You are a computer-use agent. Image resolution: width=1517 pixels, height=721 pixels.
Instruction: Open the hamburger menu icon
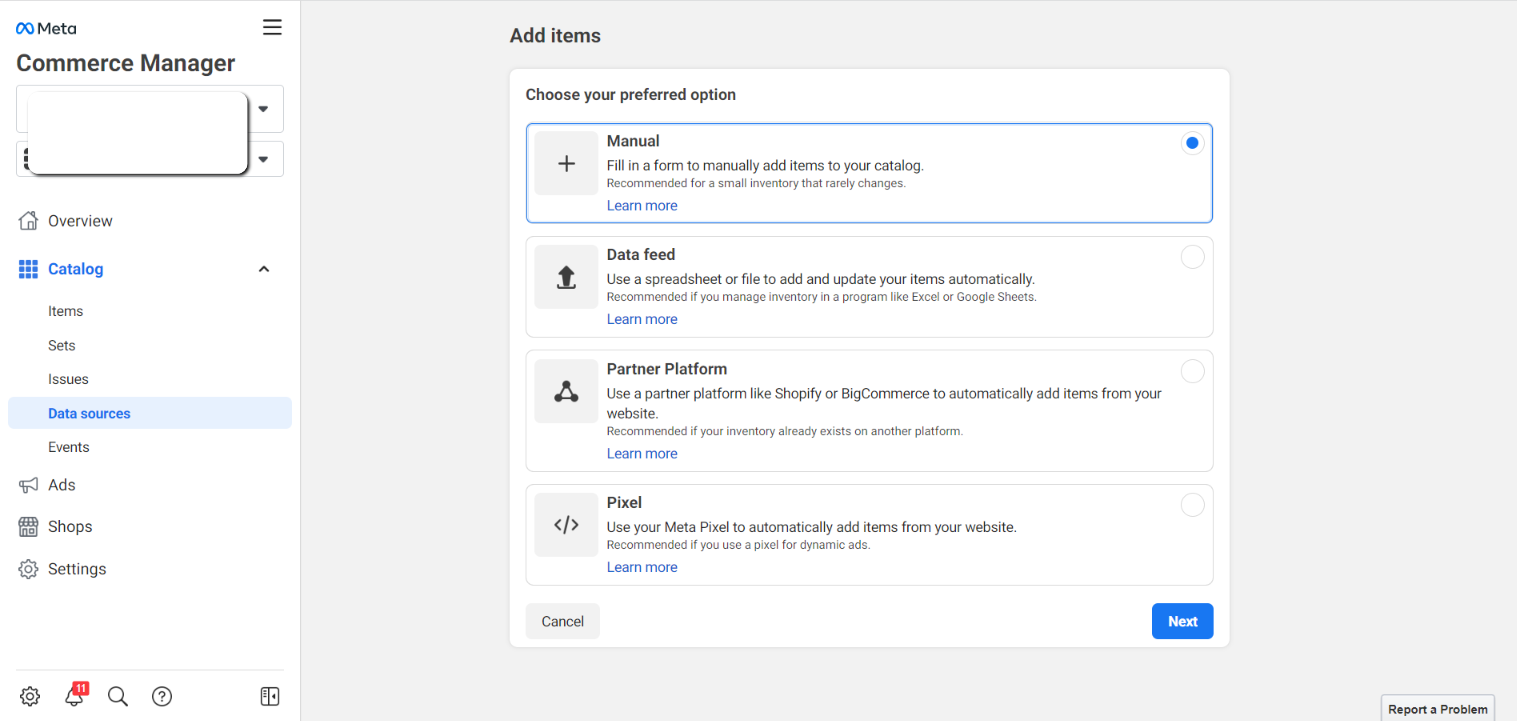(272, 27)
